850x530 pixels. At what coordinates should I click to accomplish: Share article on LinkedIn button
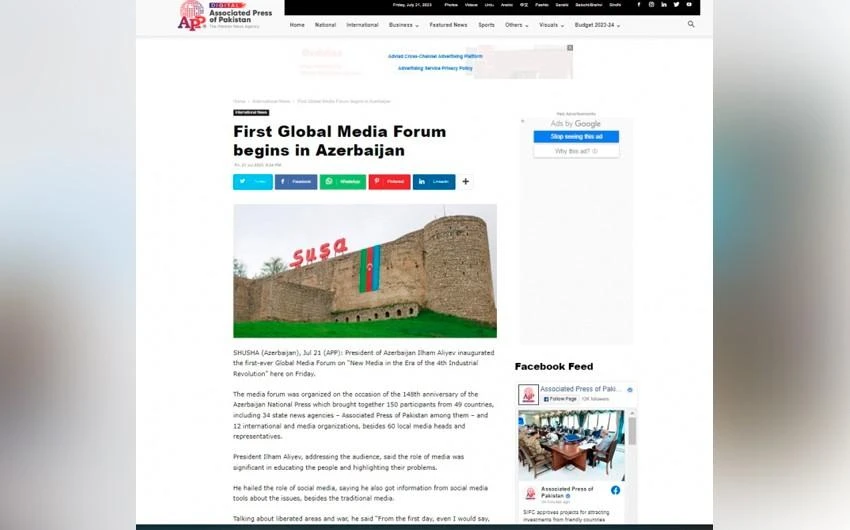(x=434, y=182)
